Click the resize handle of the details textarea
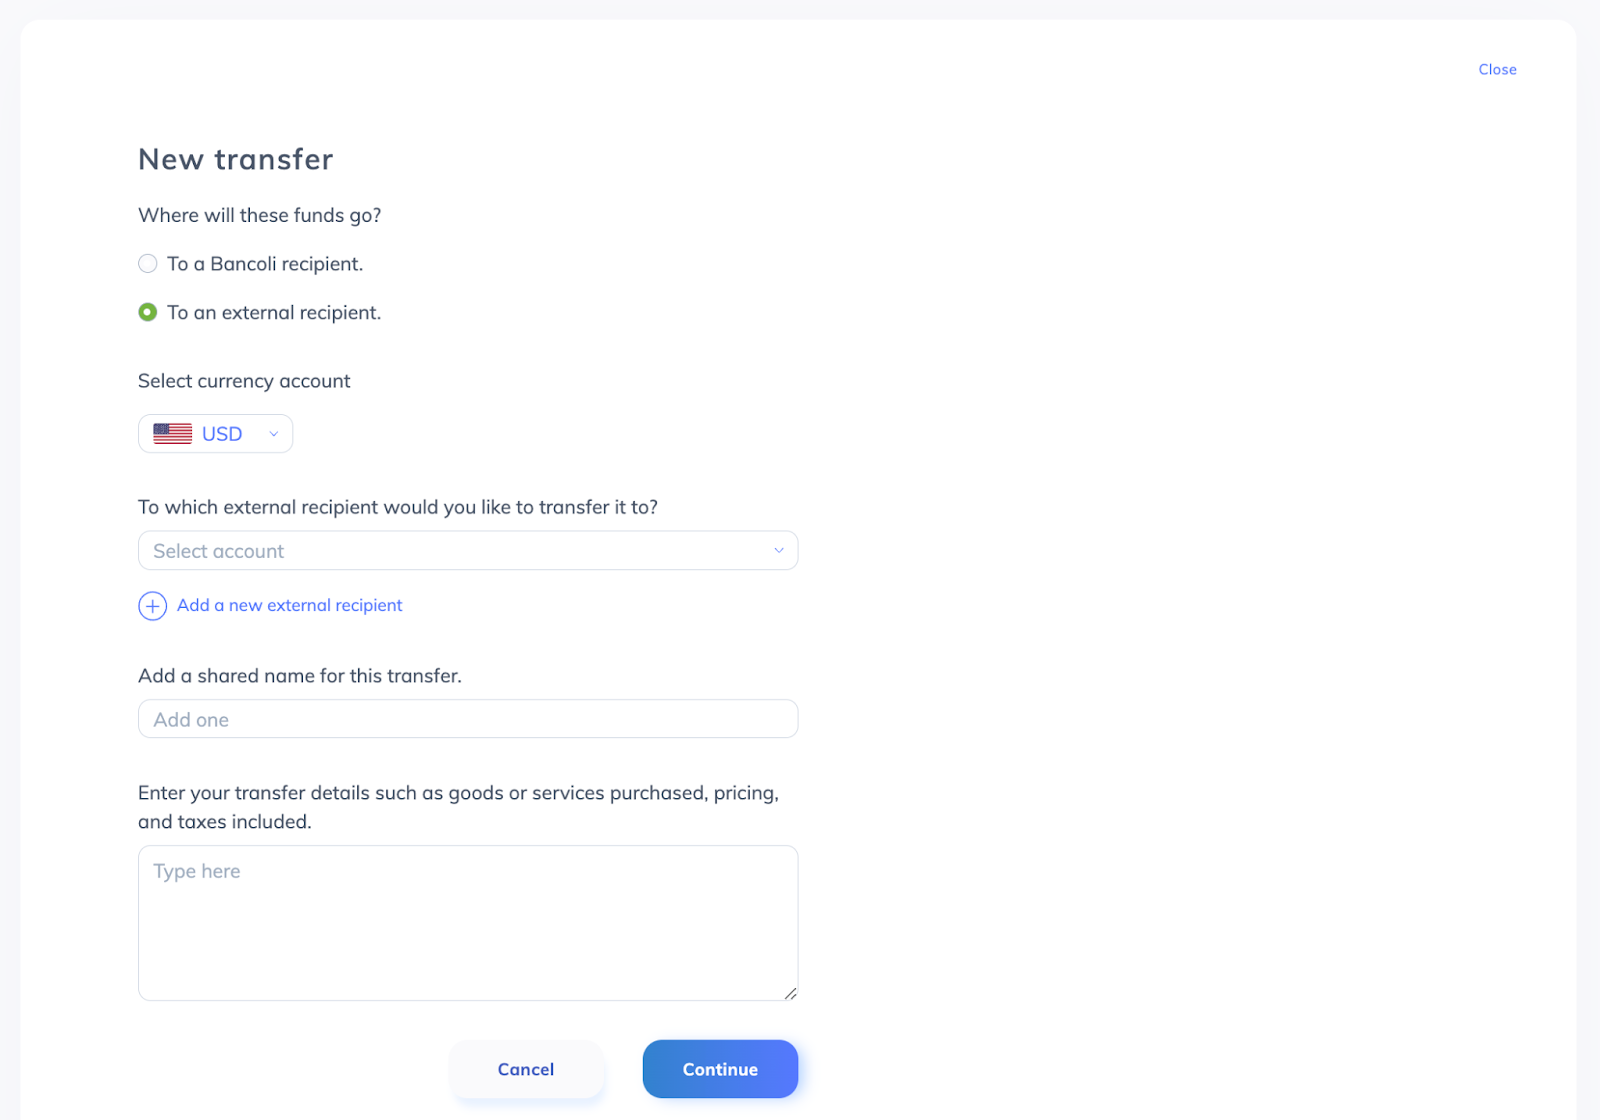 [x=790, y=993]
